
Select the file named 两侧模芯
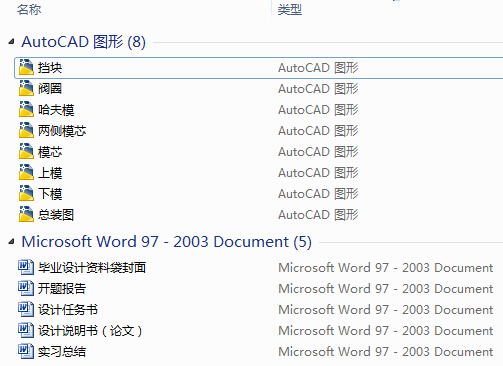tap(62, 131)
